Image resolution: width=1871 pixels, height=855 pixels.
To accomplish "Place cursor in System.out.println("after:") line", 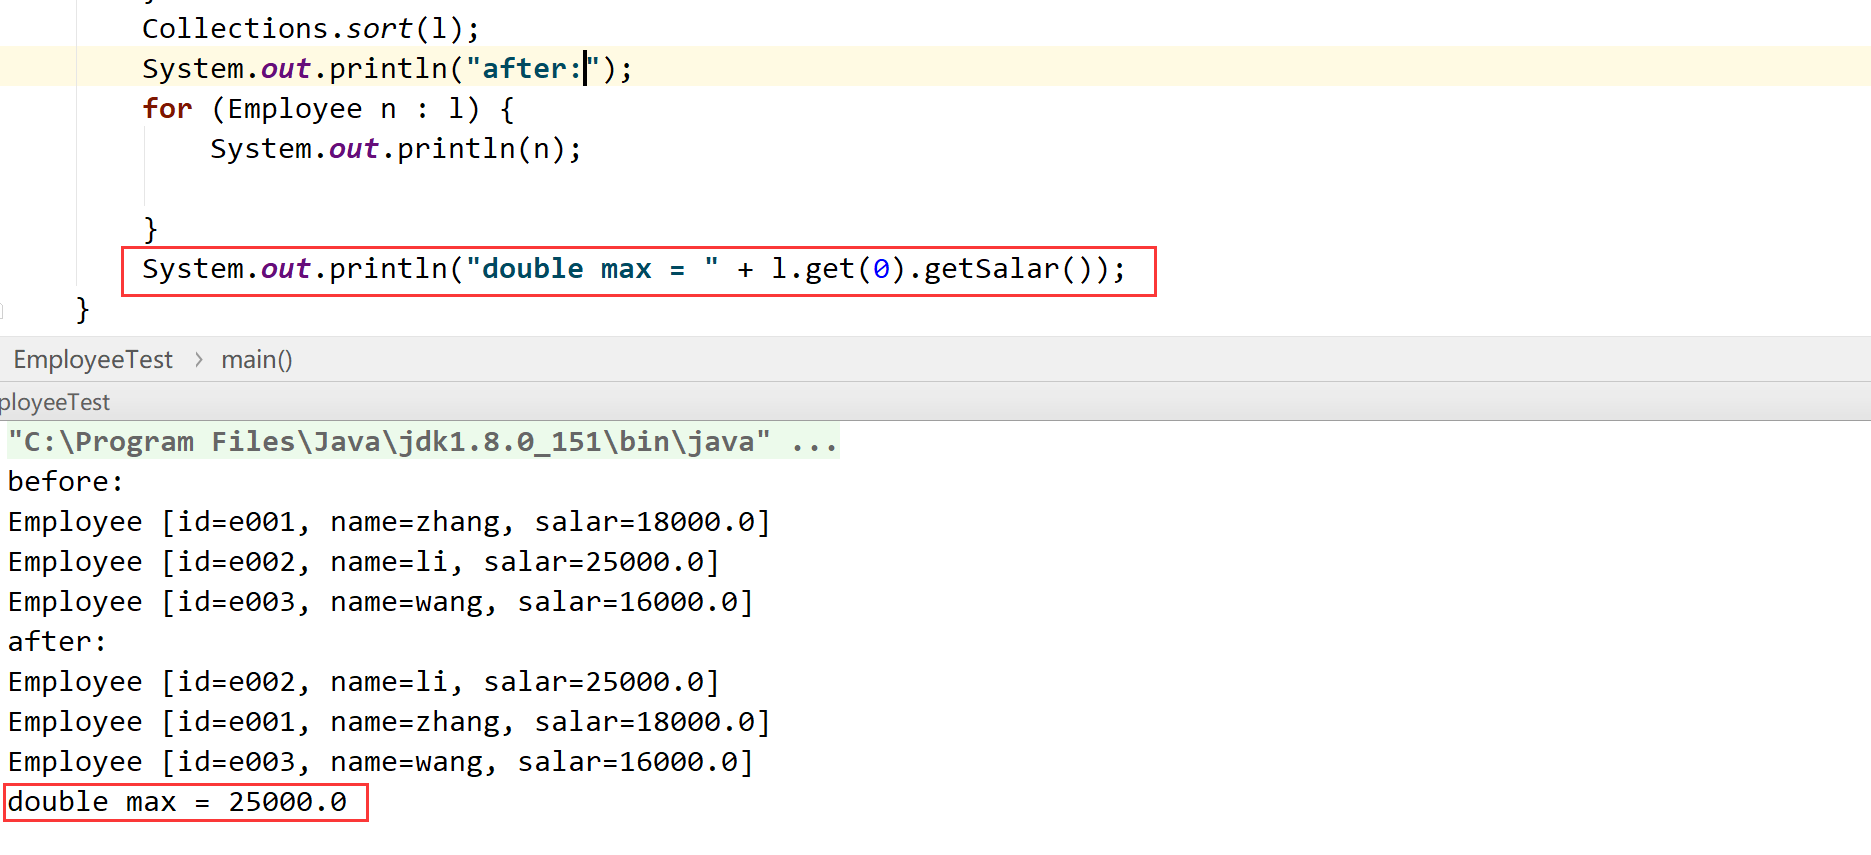I will coord(387,68).
